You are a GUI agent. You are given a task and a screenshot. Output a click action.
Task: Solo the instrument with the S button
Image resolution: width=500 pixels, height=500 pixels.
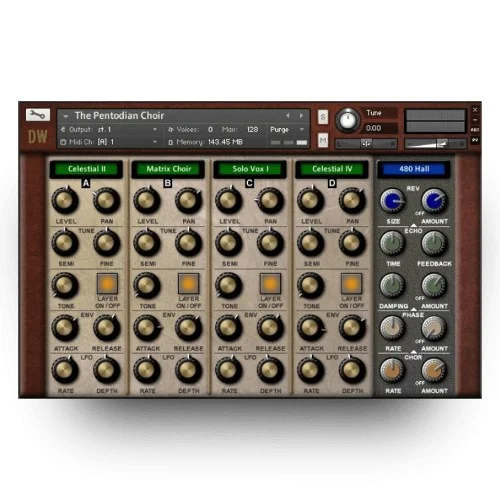click(x=323, y=117)
